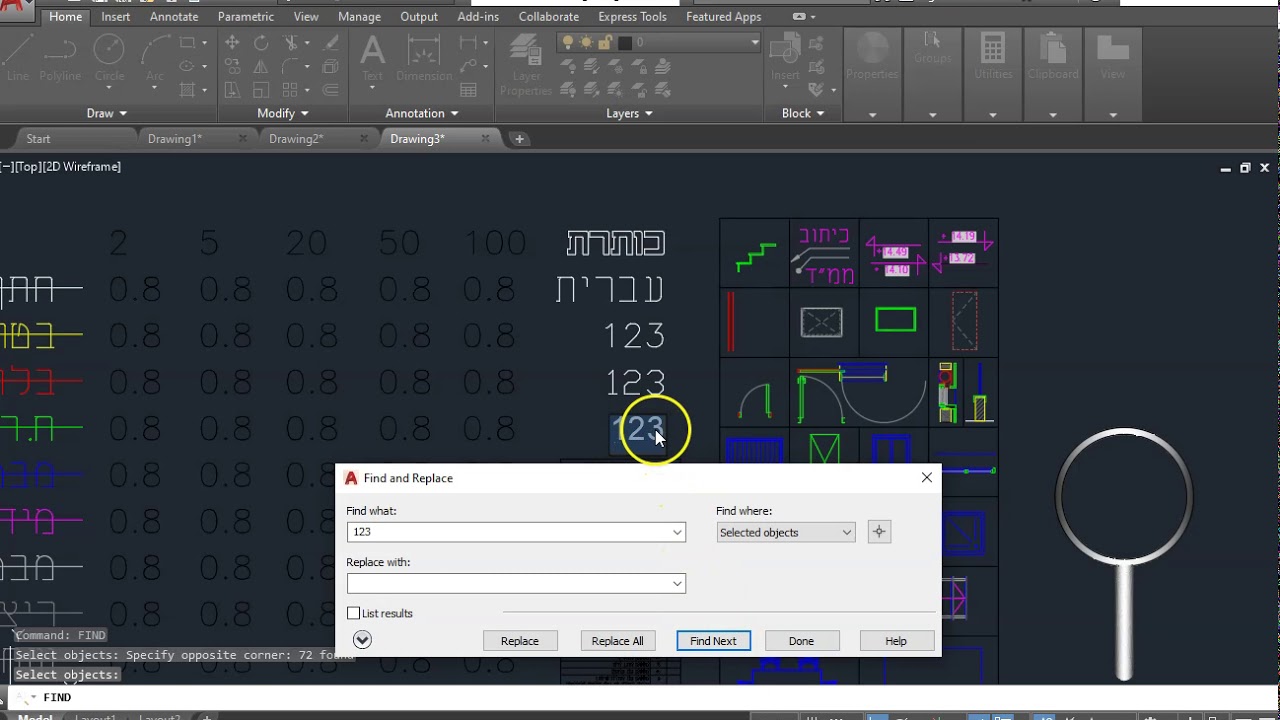Select the Polyline tool
The height and width of the screenshot is (720, 1280).
pos(61,58)
